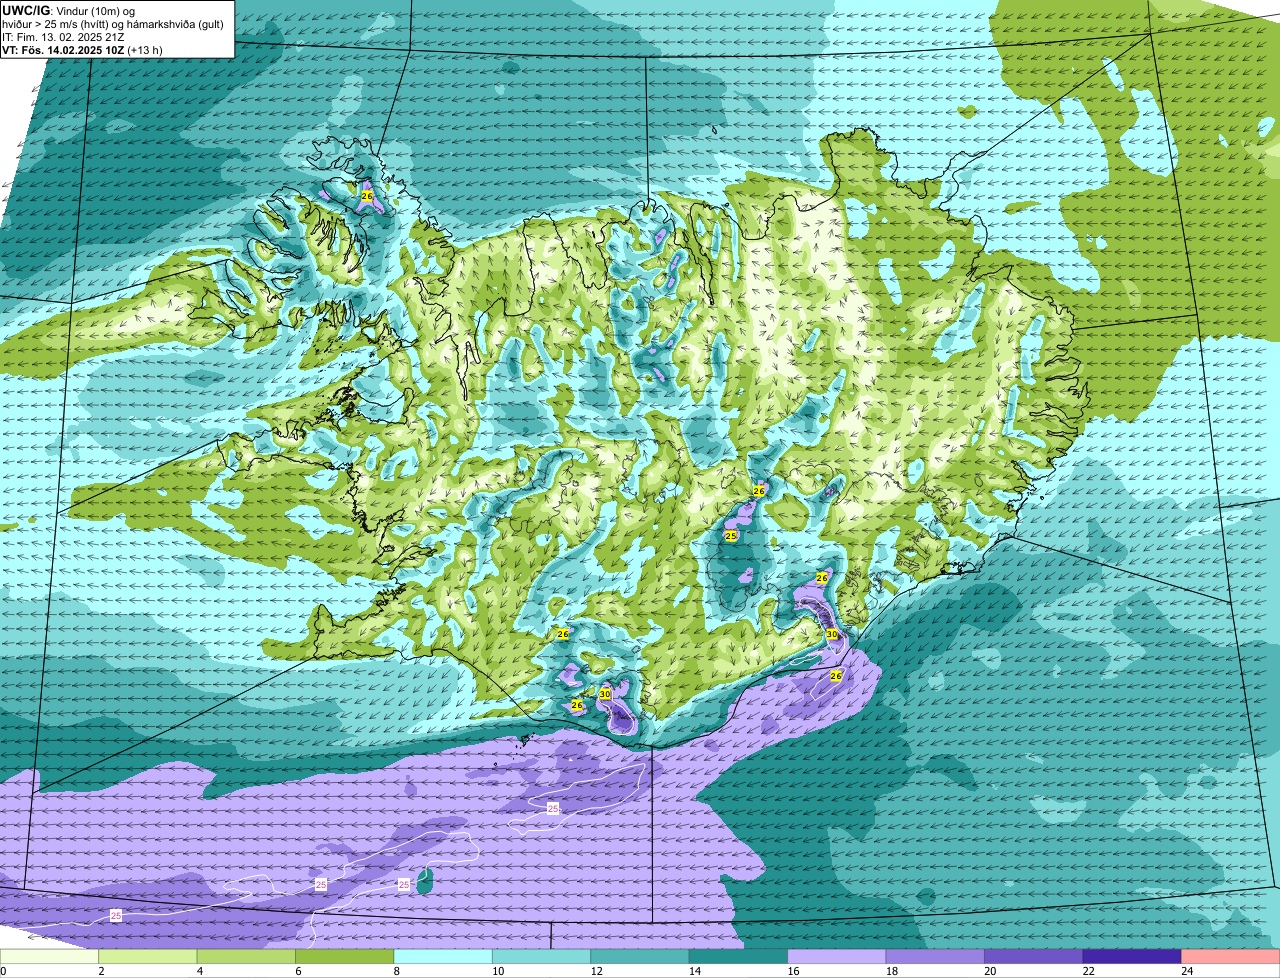Pick the 20–22 m/s violet legend swatch

click(x=1034, y=956)
